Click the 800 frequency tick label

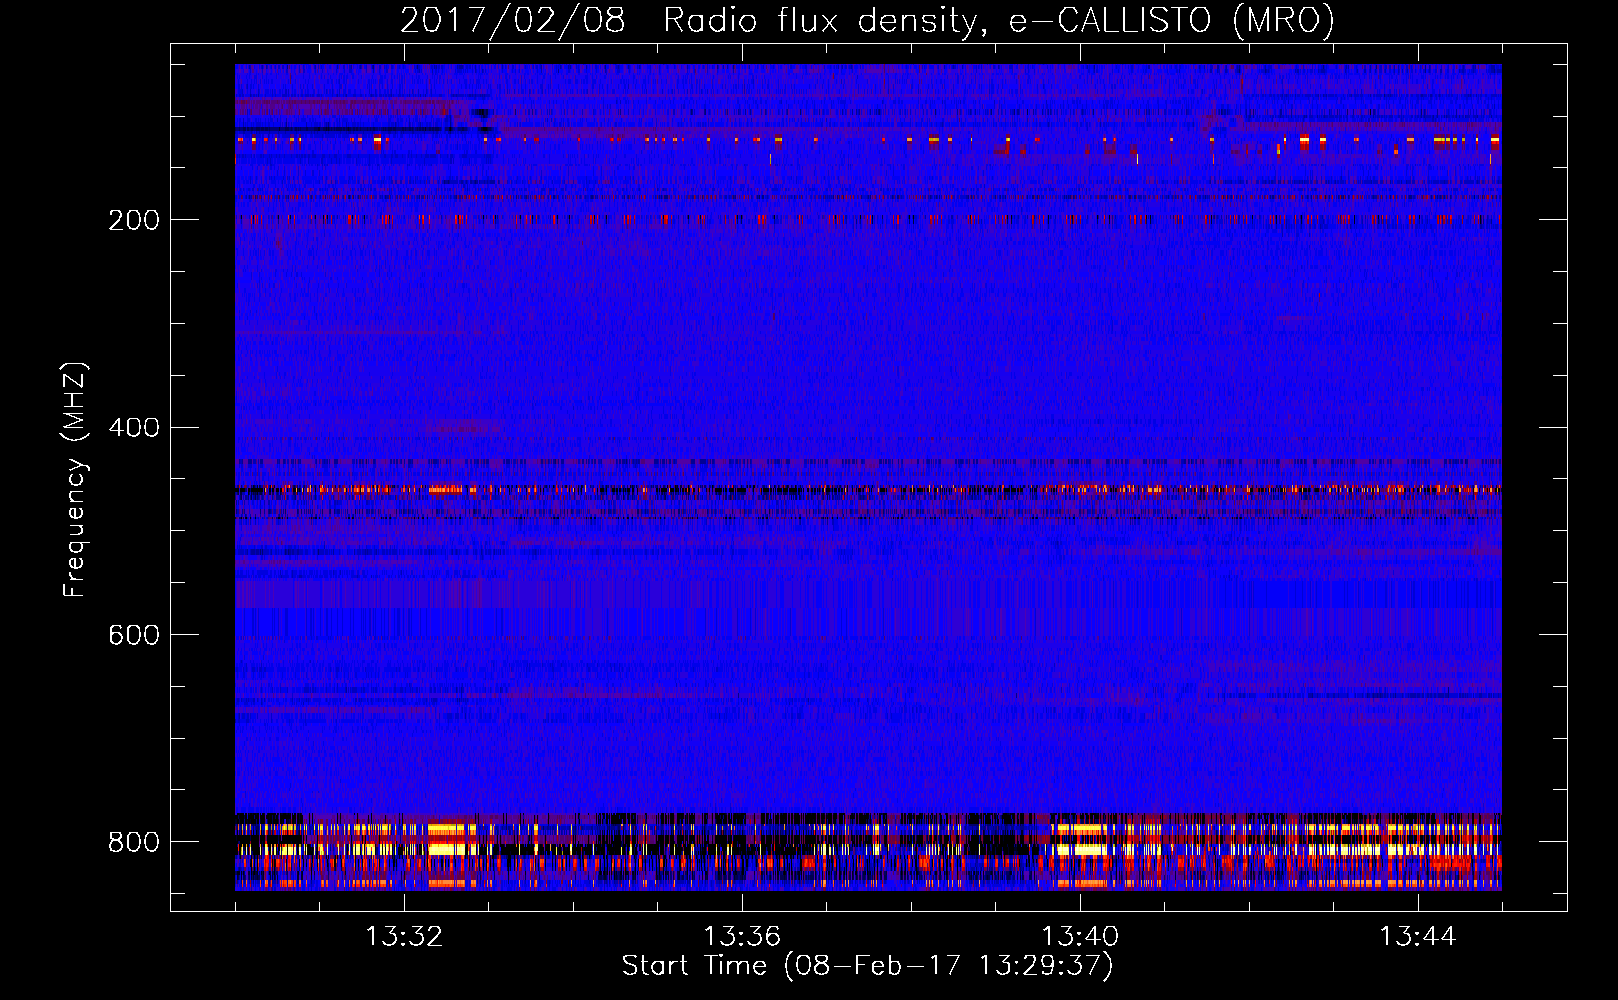point(134,843)
